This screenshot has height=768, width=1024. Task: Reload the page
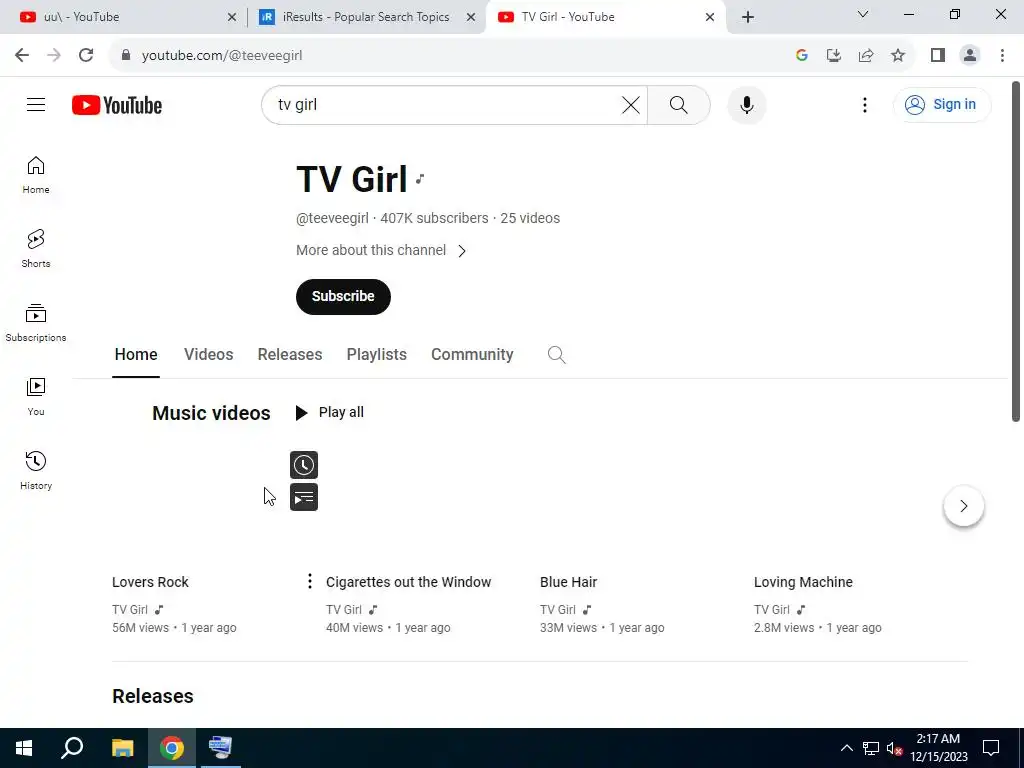point(86,56)
